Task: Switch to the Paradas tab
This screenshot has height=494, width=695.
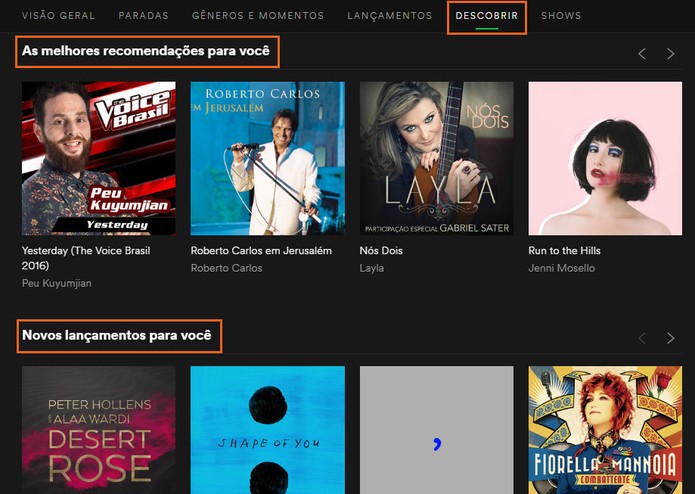Action: coord(143,16)
